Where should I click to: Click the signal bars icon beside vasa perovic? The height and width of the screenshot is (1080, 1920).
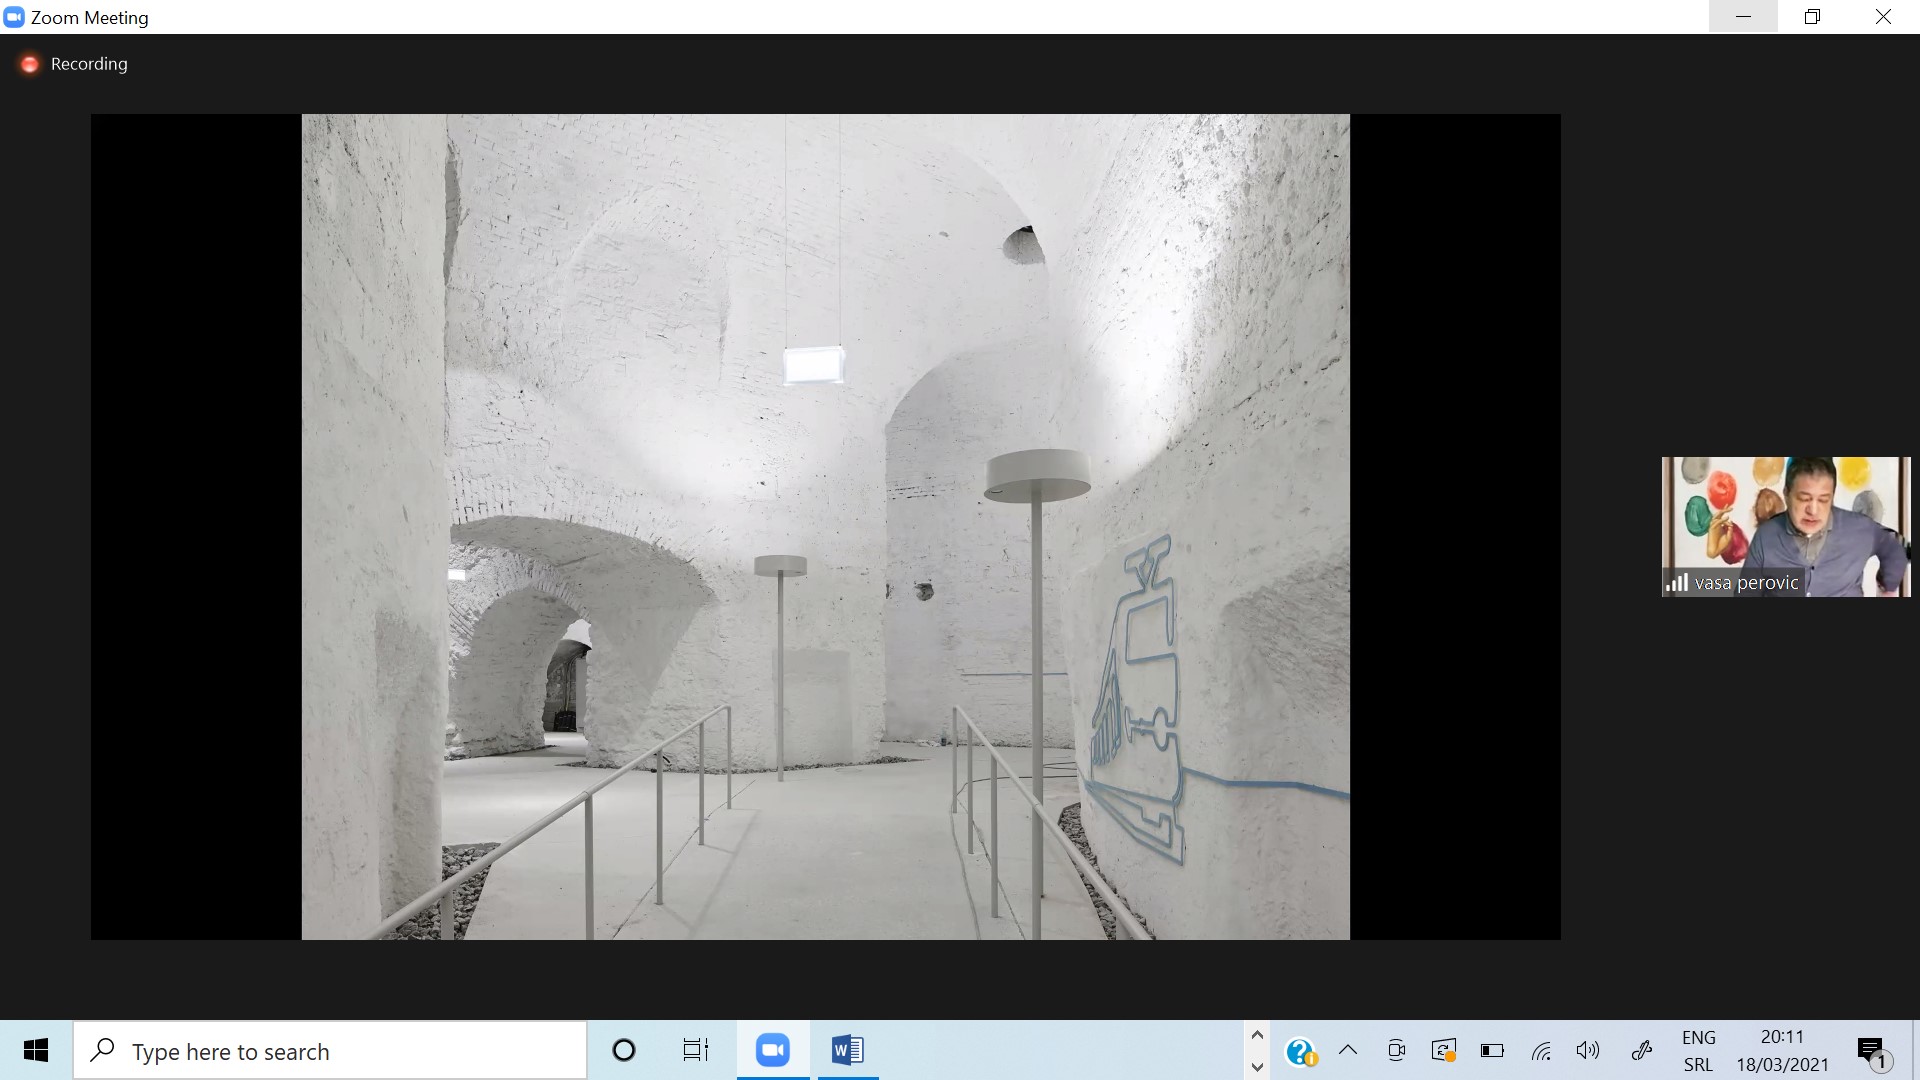(1677, 582)
